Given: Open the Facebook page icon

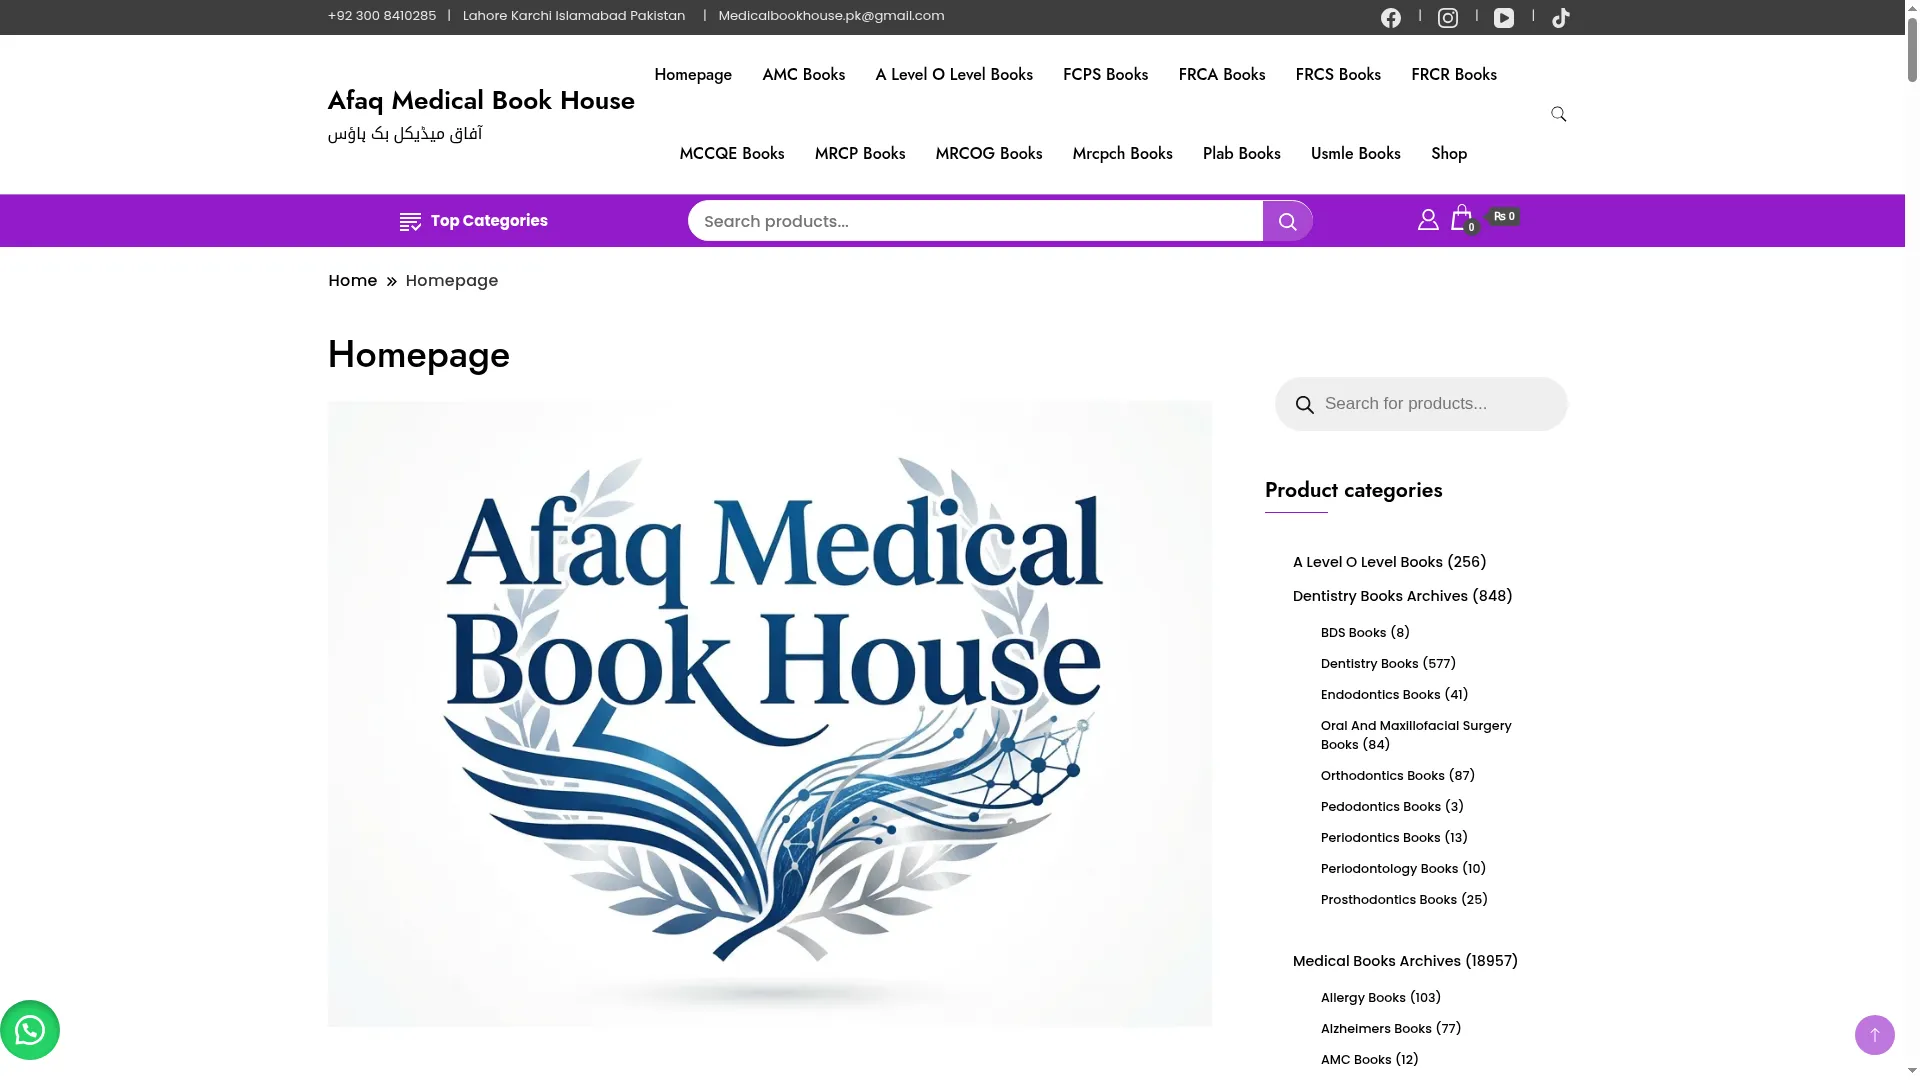Looking at the screenshot, I should click(1390, 18).
